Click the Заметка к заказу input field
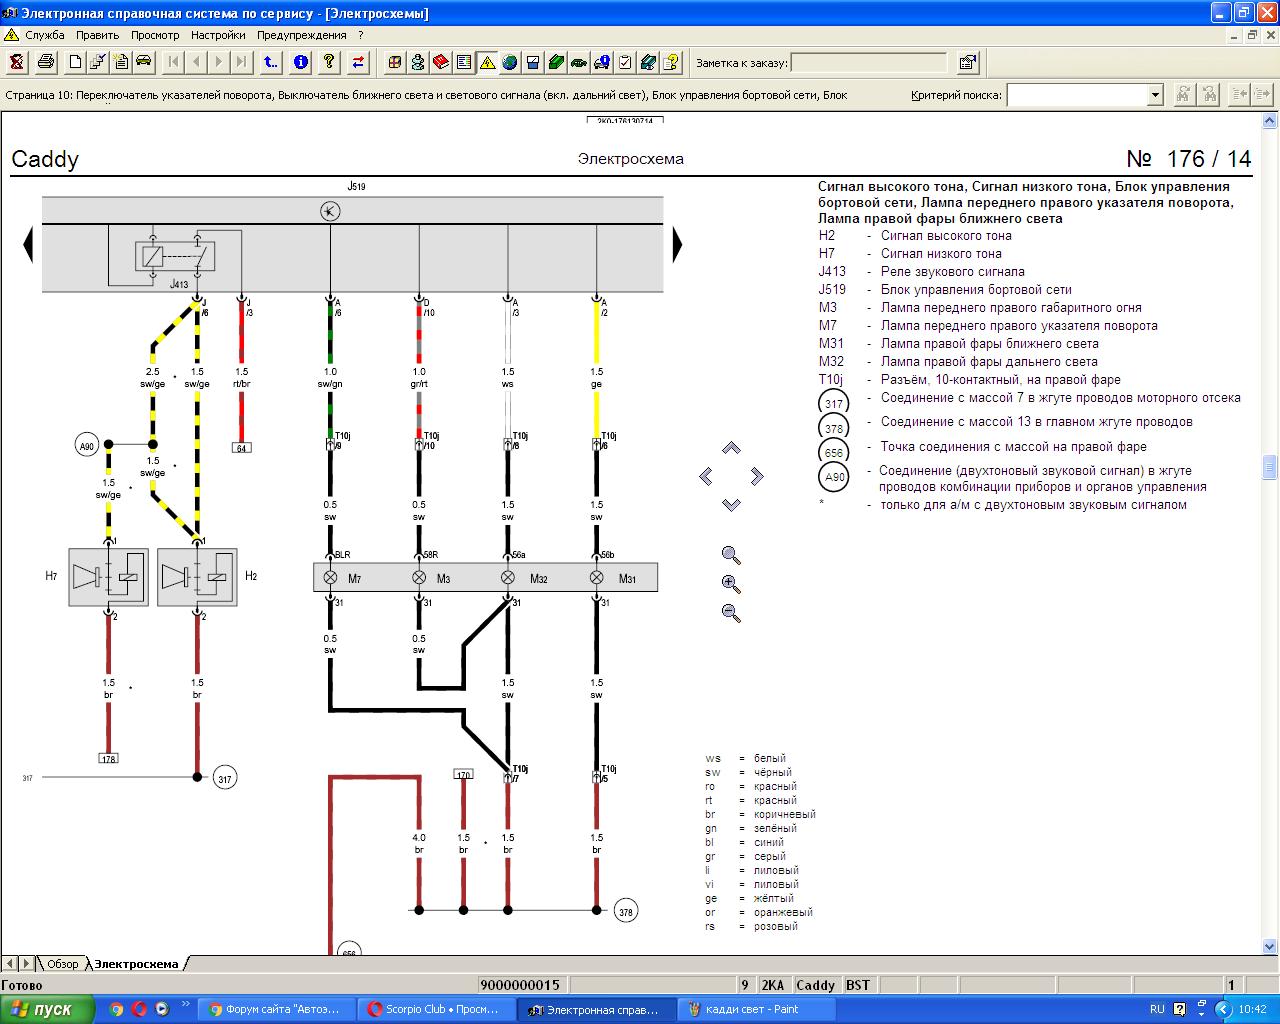Image resolution: width=1280 pixels, height=1024 pixels. pos(869,63)
